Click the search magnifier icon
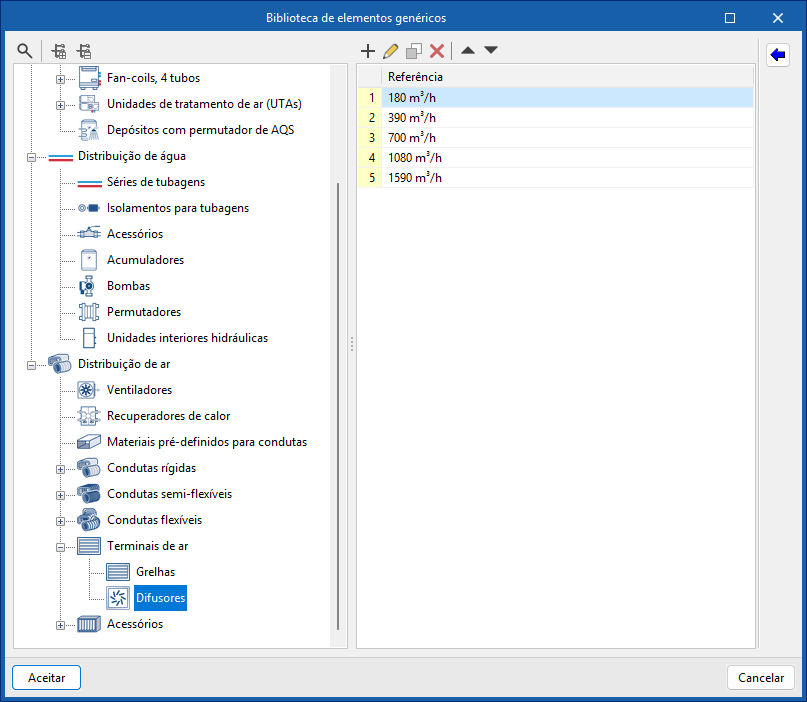807x702 pixels. (x=25, y=50)
